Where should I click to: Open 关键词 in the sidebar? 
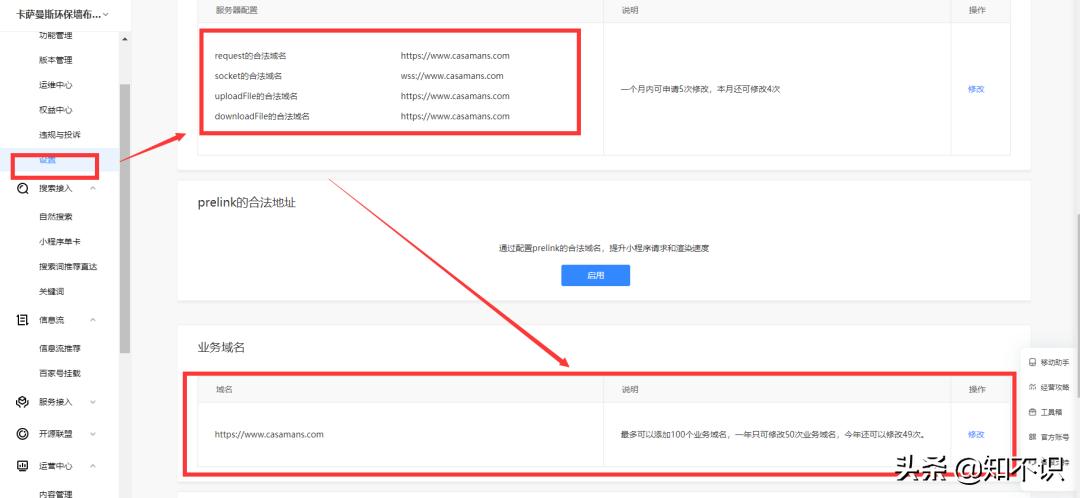[52, 291]
